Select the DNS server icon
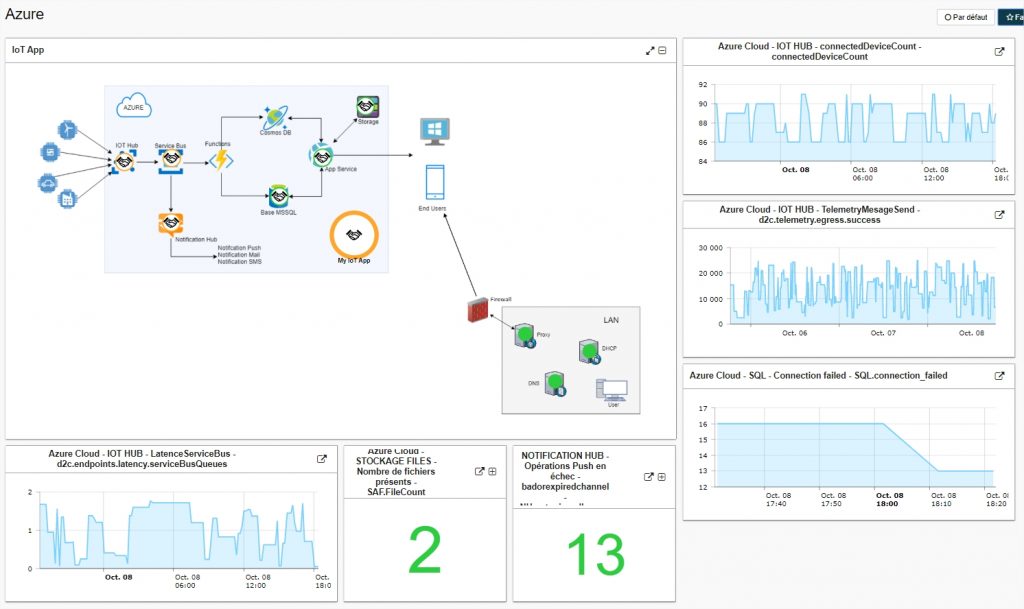 [555, 384]
